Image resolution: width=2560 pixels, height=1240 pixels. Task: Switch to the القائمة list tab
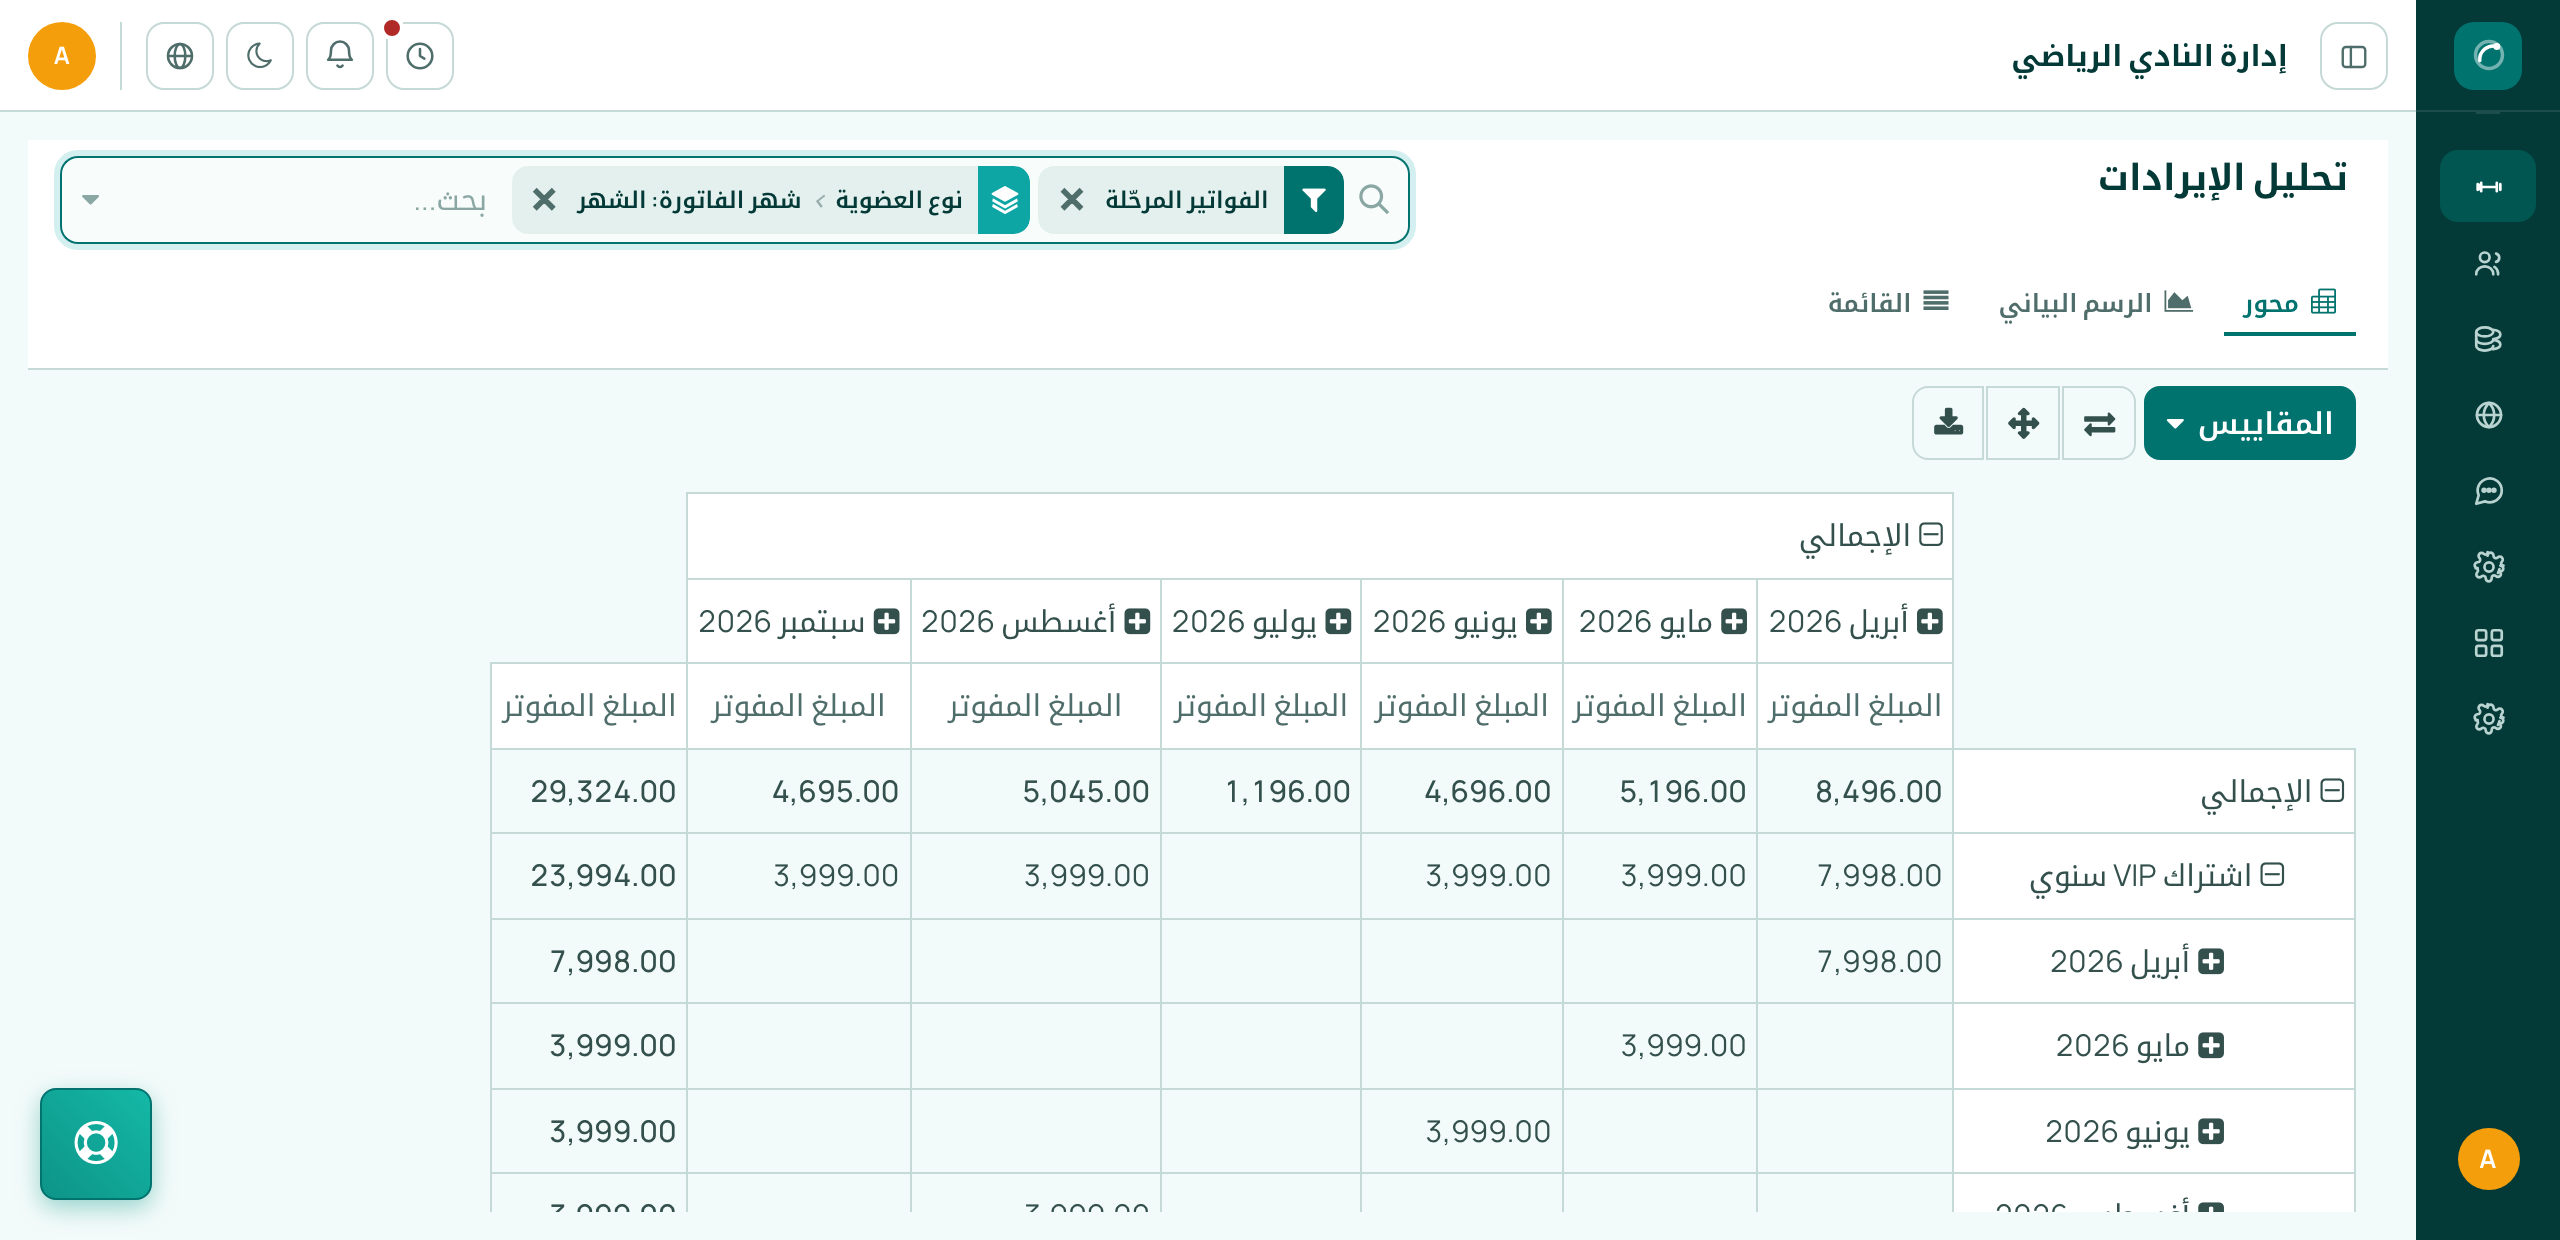[1888, 303]
